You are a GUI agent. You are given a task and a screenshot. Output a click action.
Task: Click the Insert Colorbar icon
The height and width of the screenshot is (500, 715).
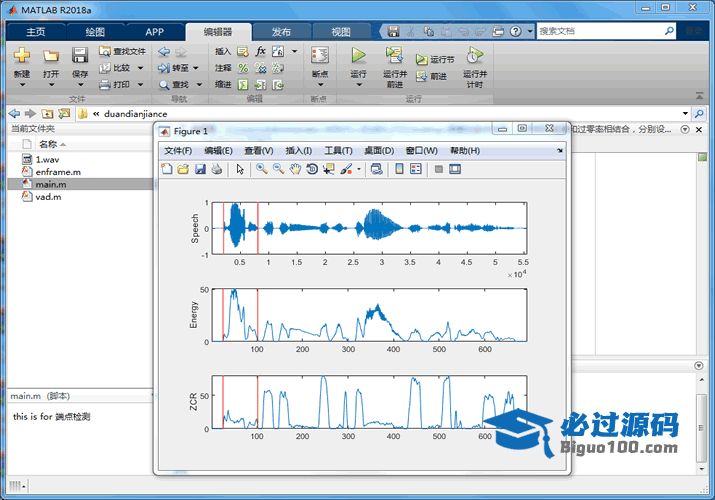[399, 169]
